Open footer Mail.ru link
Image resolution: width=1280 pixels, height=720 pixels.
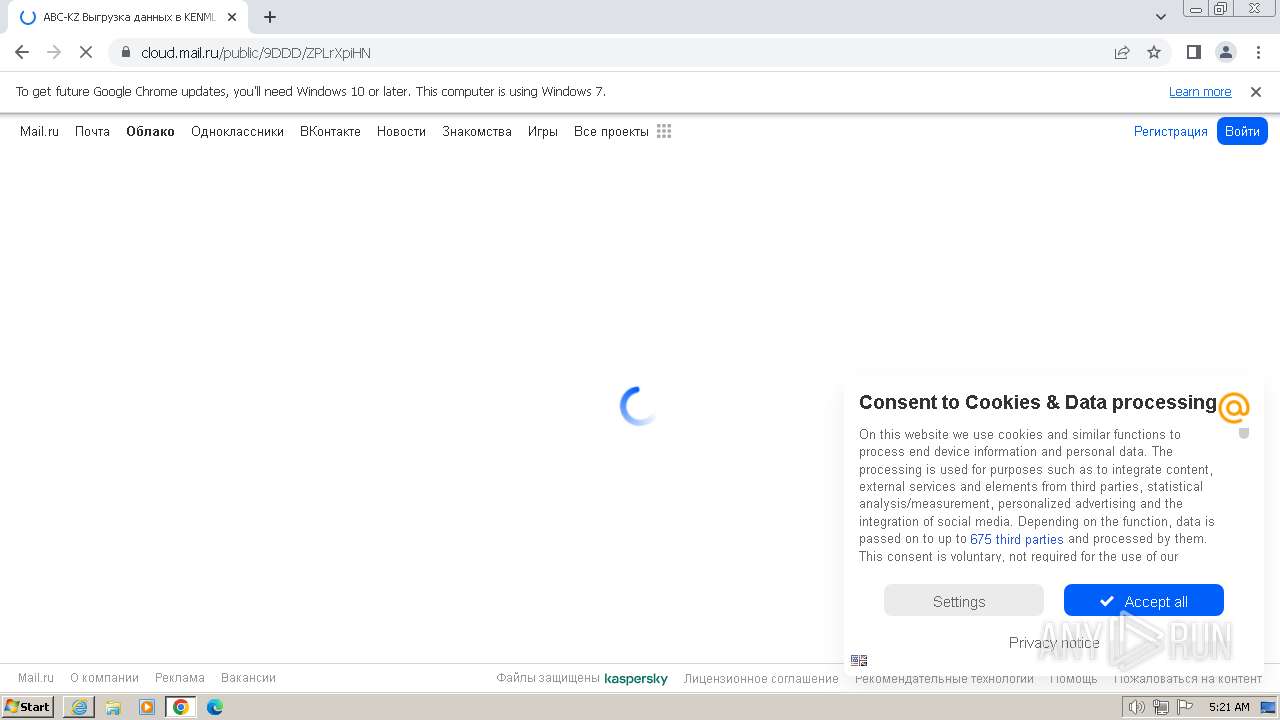(x=36, y=678)
